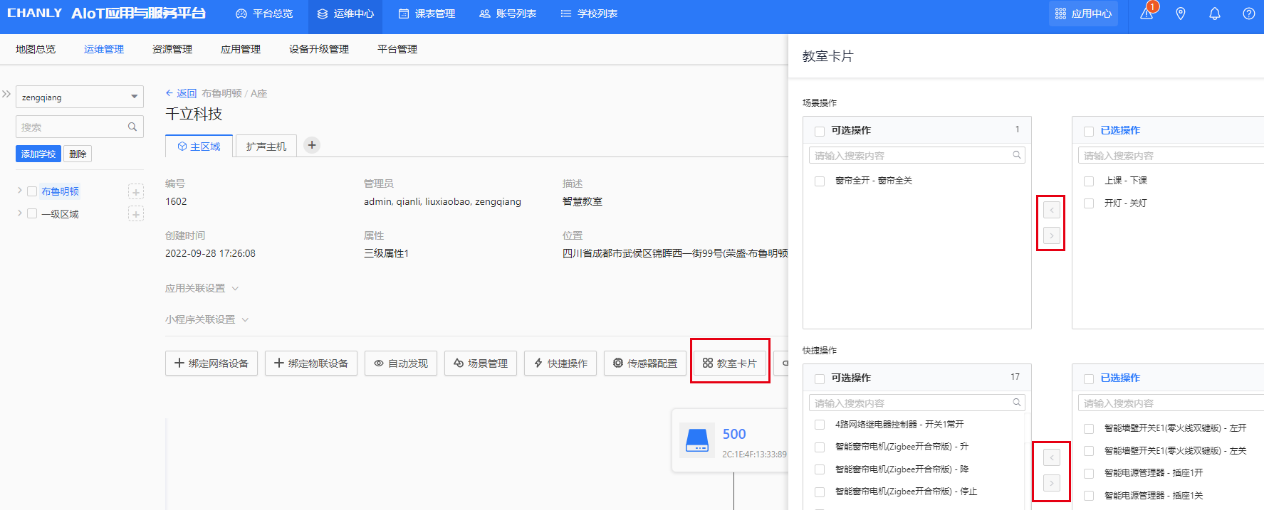
Task: Expand the 应用关联设置 section
Action: (202, 288)
